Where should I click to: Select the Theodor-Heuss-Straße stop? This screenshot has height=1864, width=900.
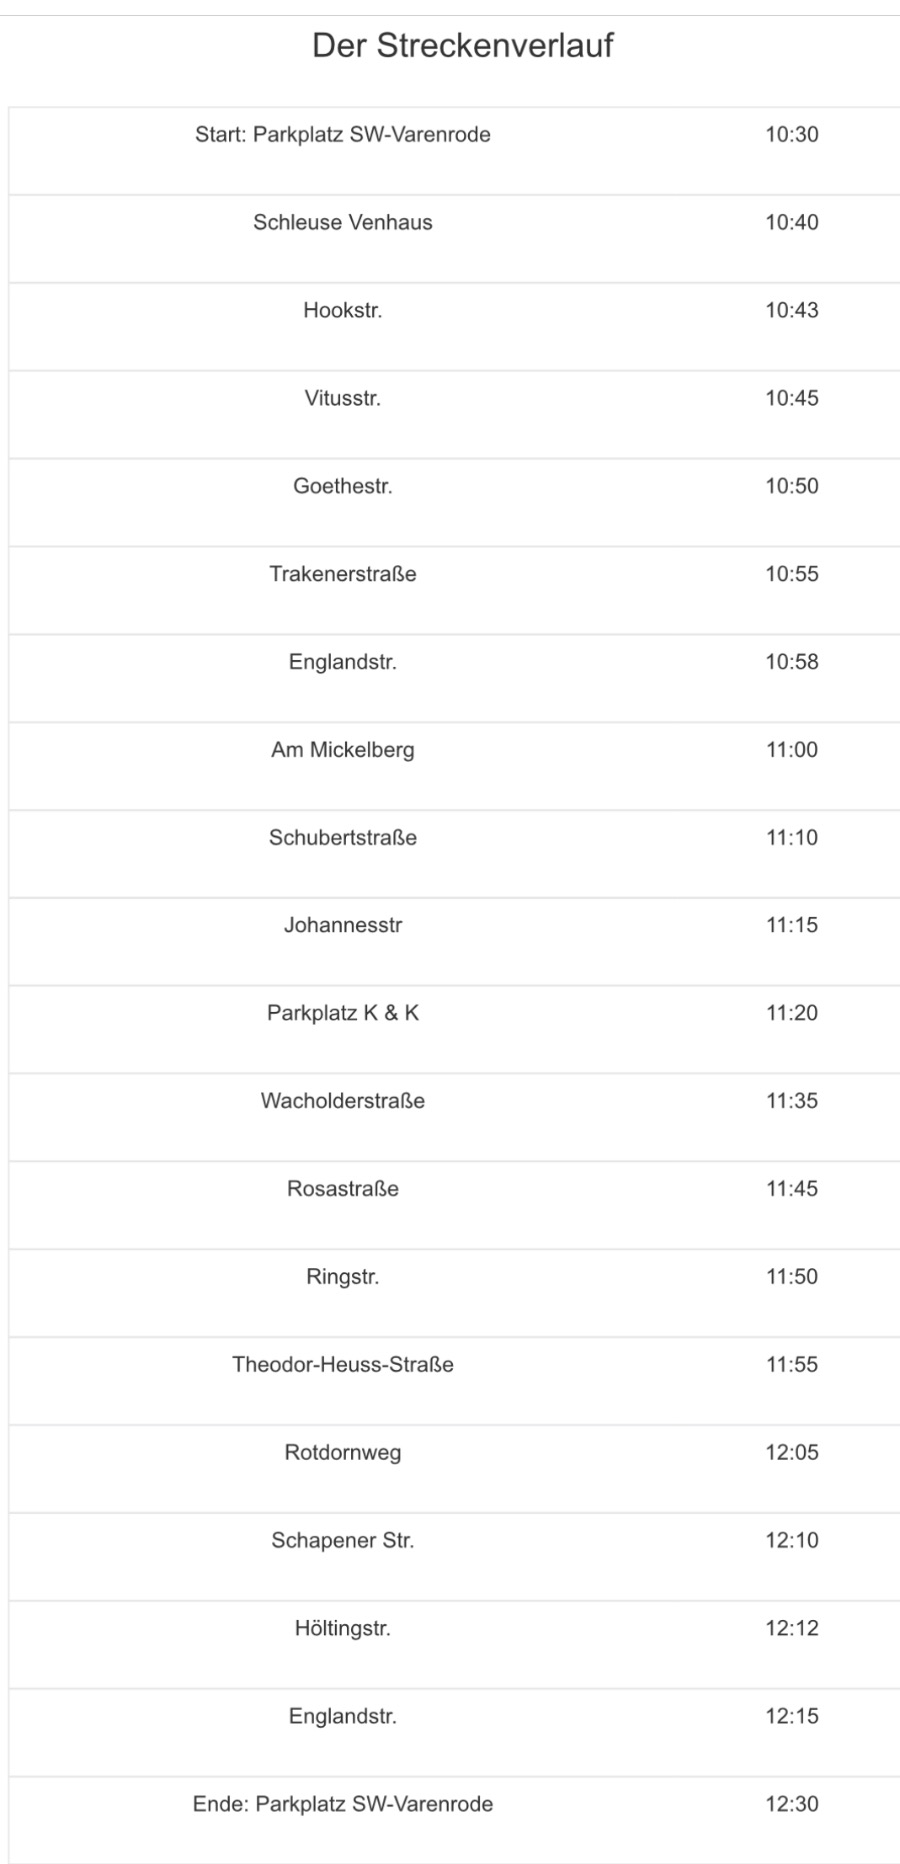342,1365
